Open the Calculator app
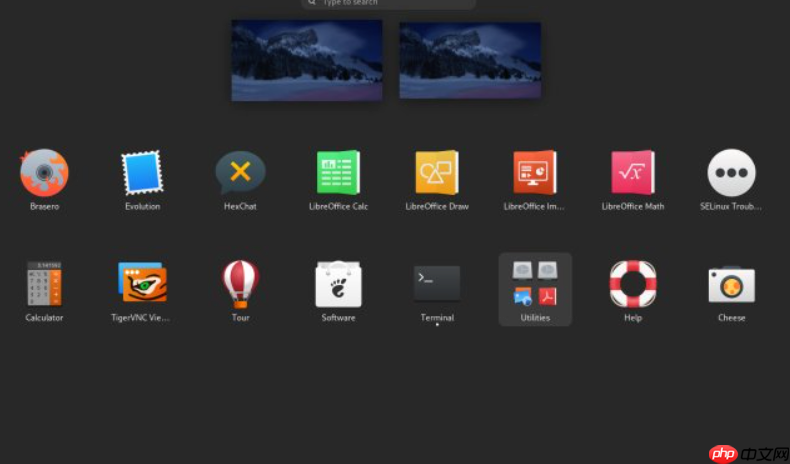This screenshot has height=464, width=790. click(x=44, y=284)
